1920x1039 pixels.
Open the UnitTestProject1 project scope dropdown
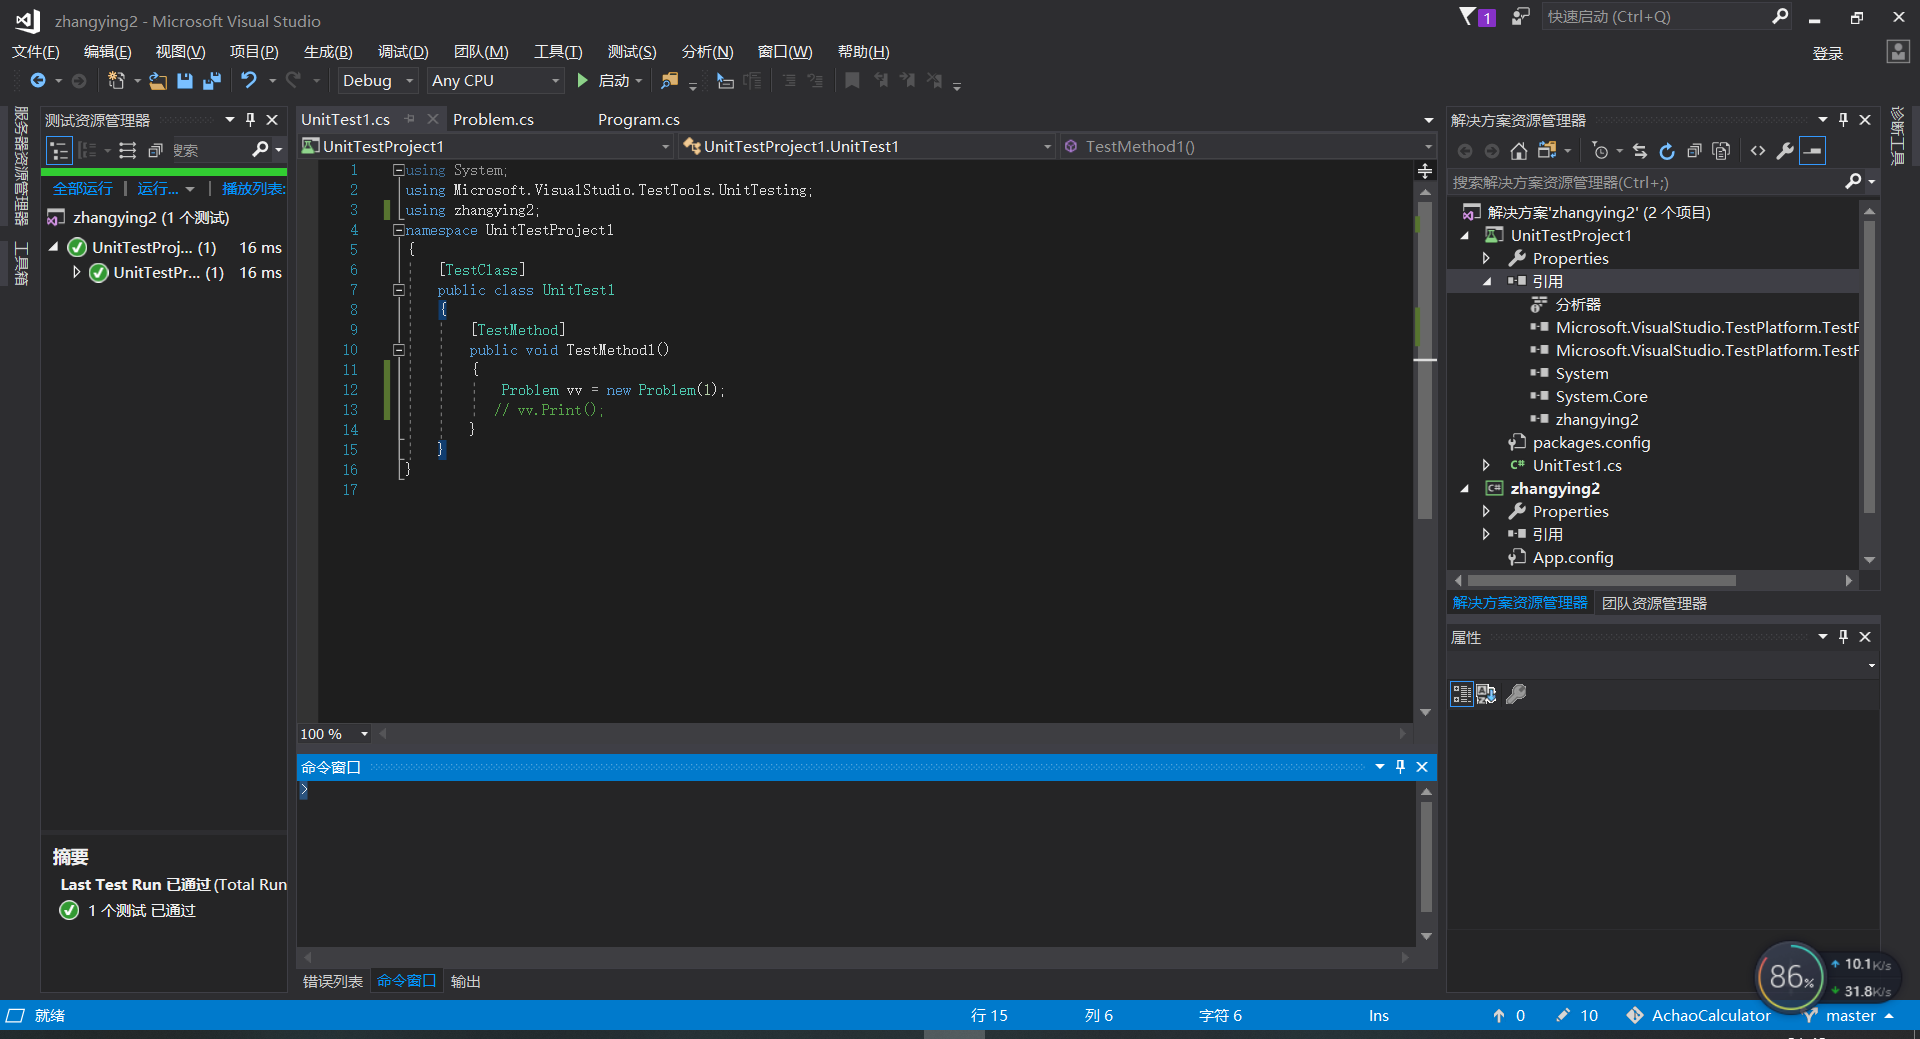tap(487, 147)
